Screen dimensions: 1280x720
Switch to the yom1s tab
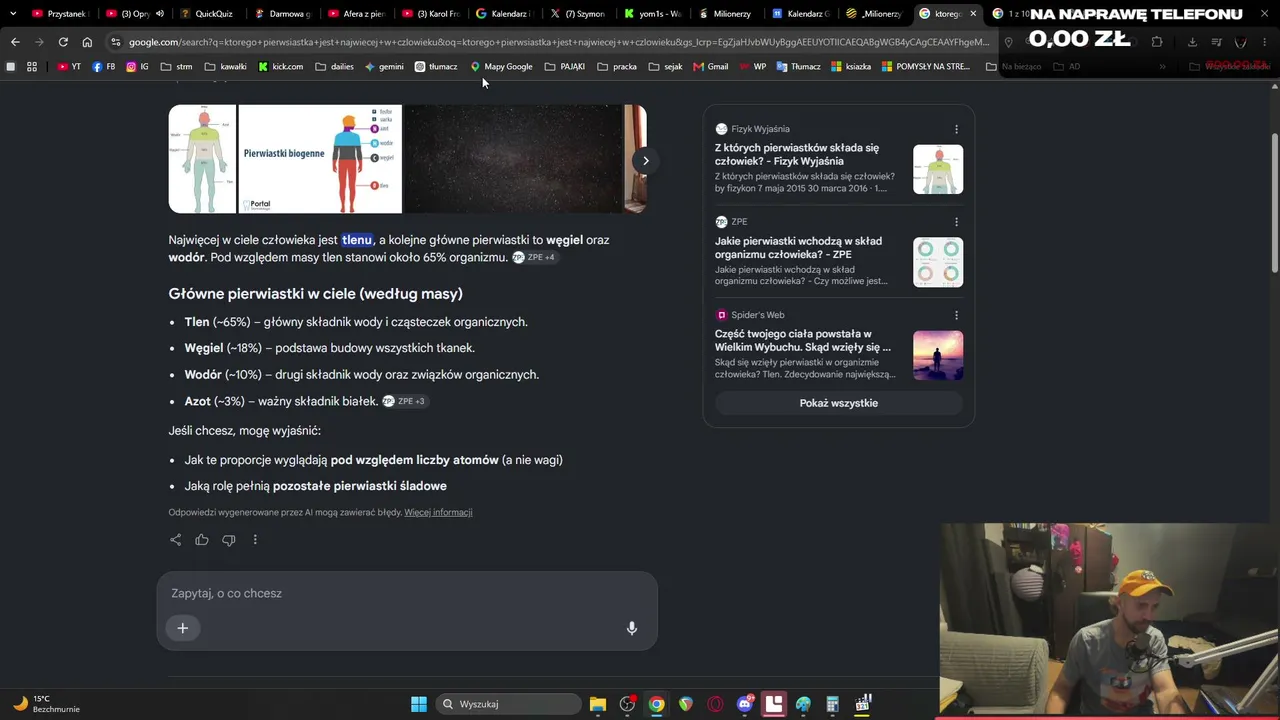pos(651,14)
